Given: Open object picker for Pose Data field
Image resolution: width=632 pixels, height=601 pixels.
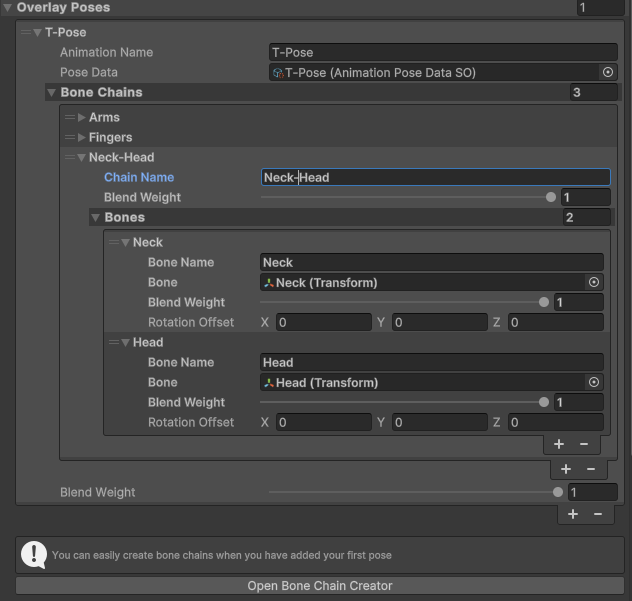Looking at the screenshot, I should pyautogui.click(x=607, y=73).
